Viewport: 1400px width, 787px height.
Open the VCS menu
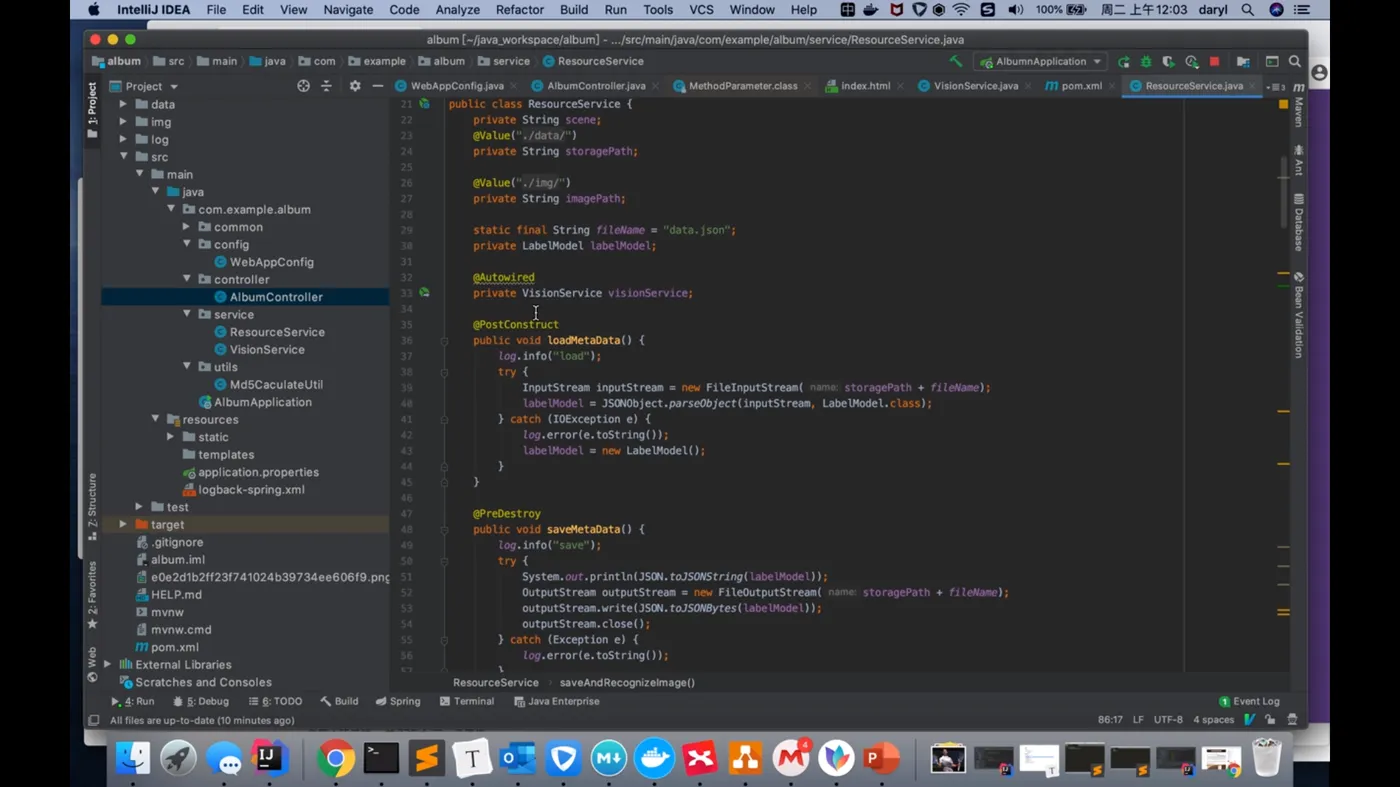point(701,10)
